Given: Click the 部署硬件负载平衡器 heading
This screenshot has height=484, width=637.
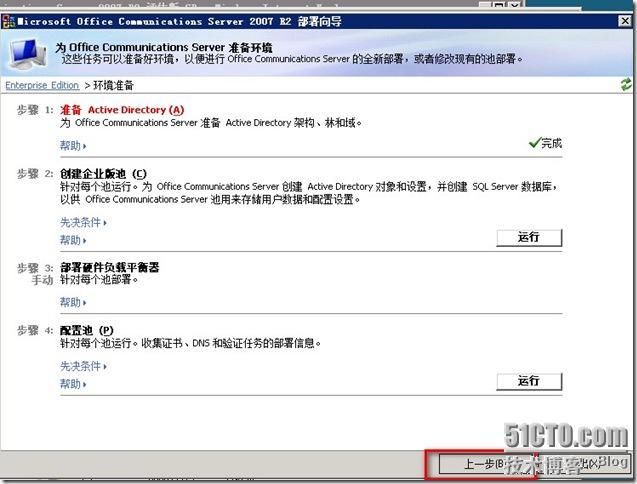Looking at the screenshot, I should (109, 267).
